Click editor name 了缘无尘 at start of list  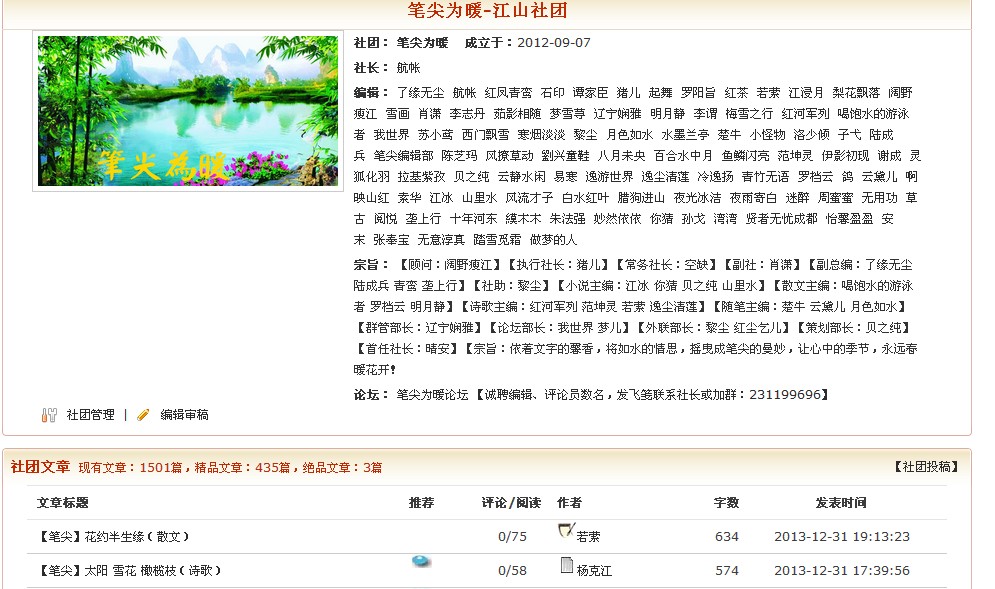(420, 93)
